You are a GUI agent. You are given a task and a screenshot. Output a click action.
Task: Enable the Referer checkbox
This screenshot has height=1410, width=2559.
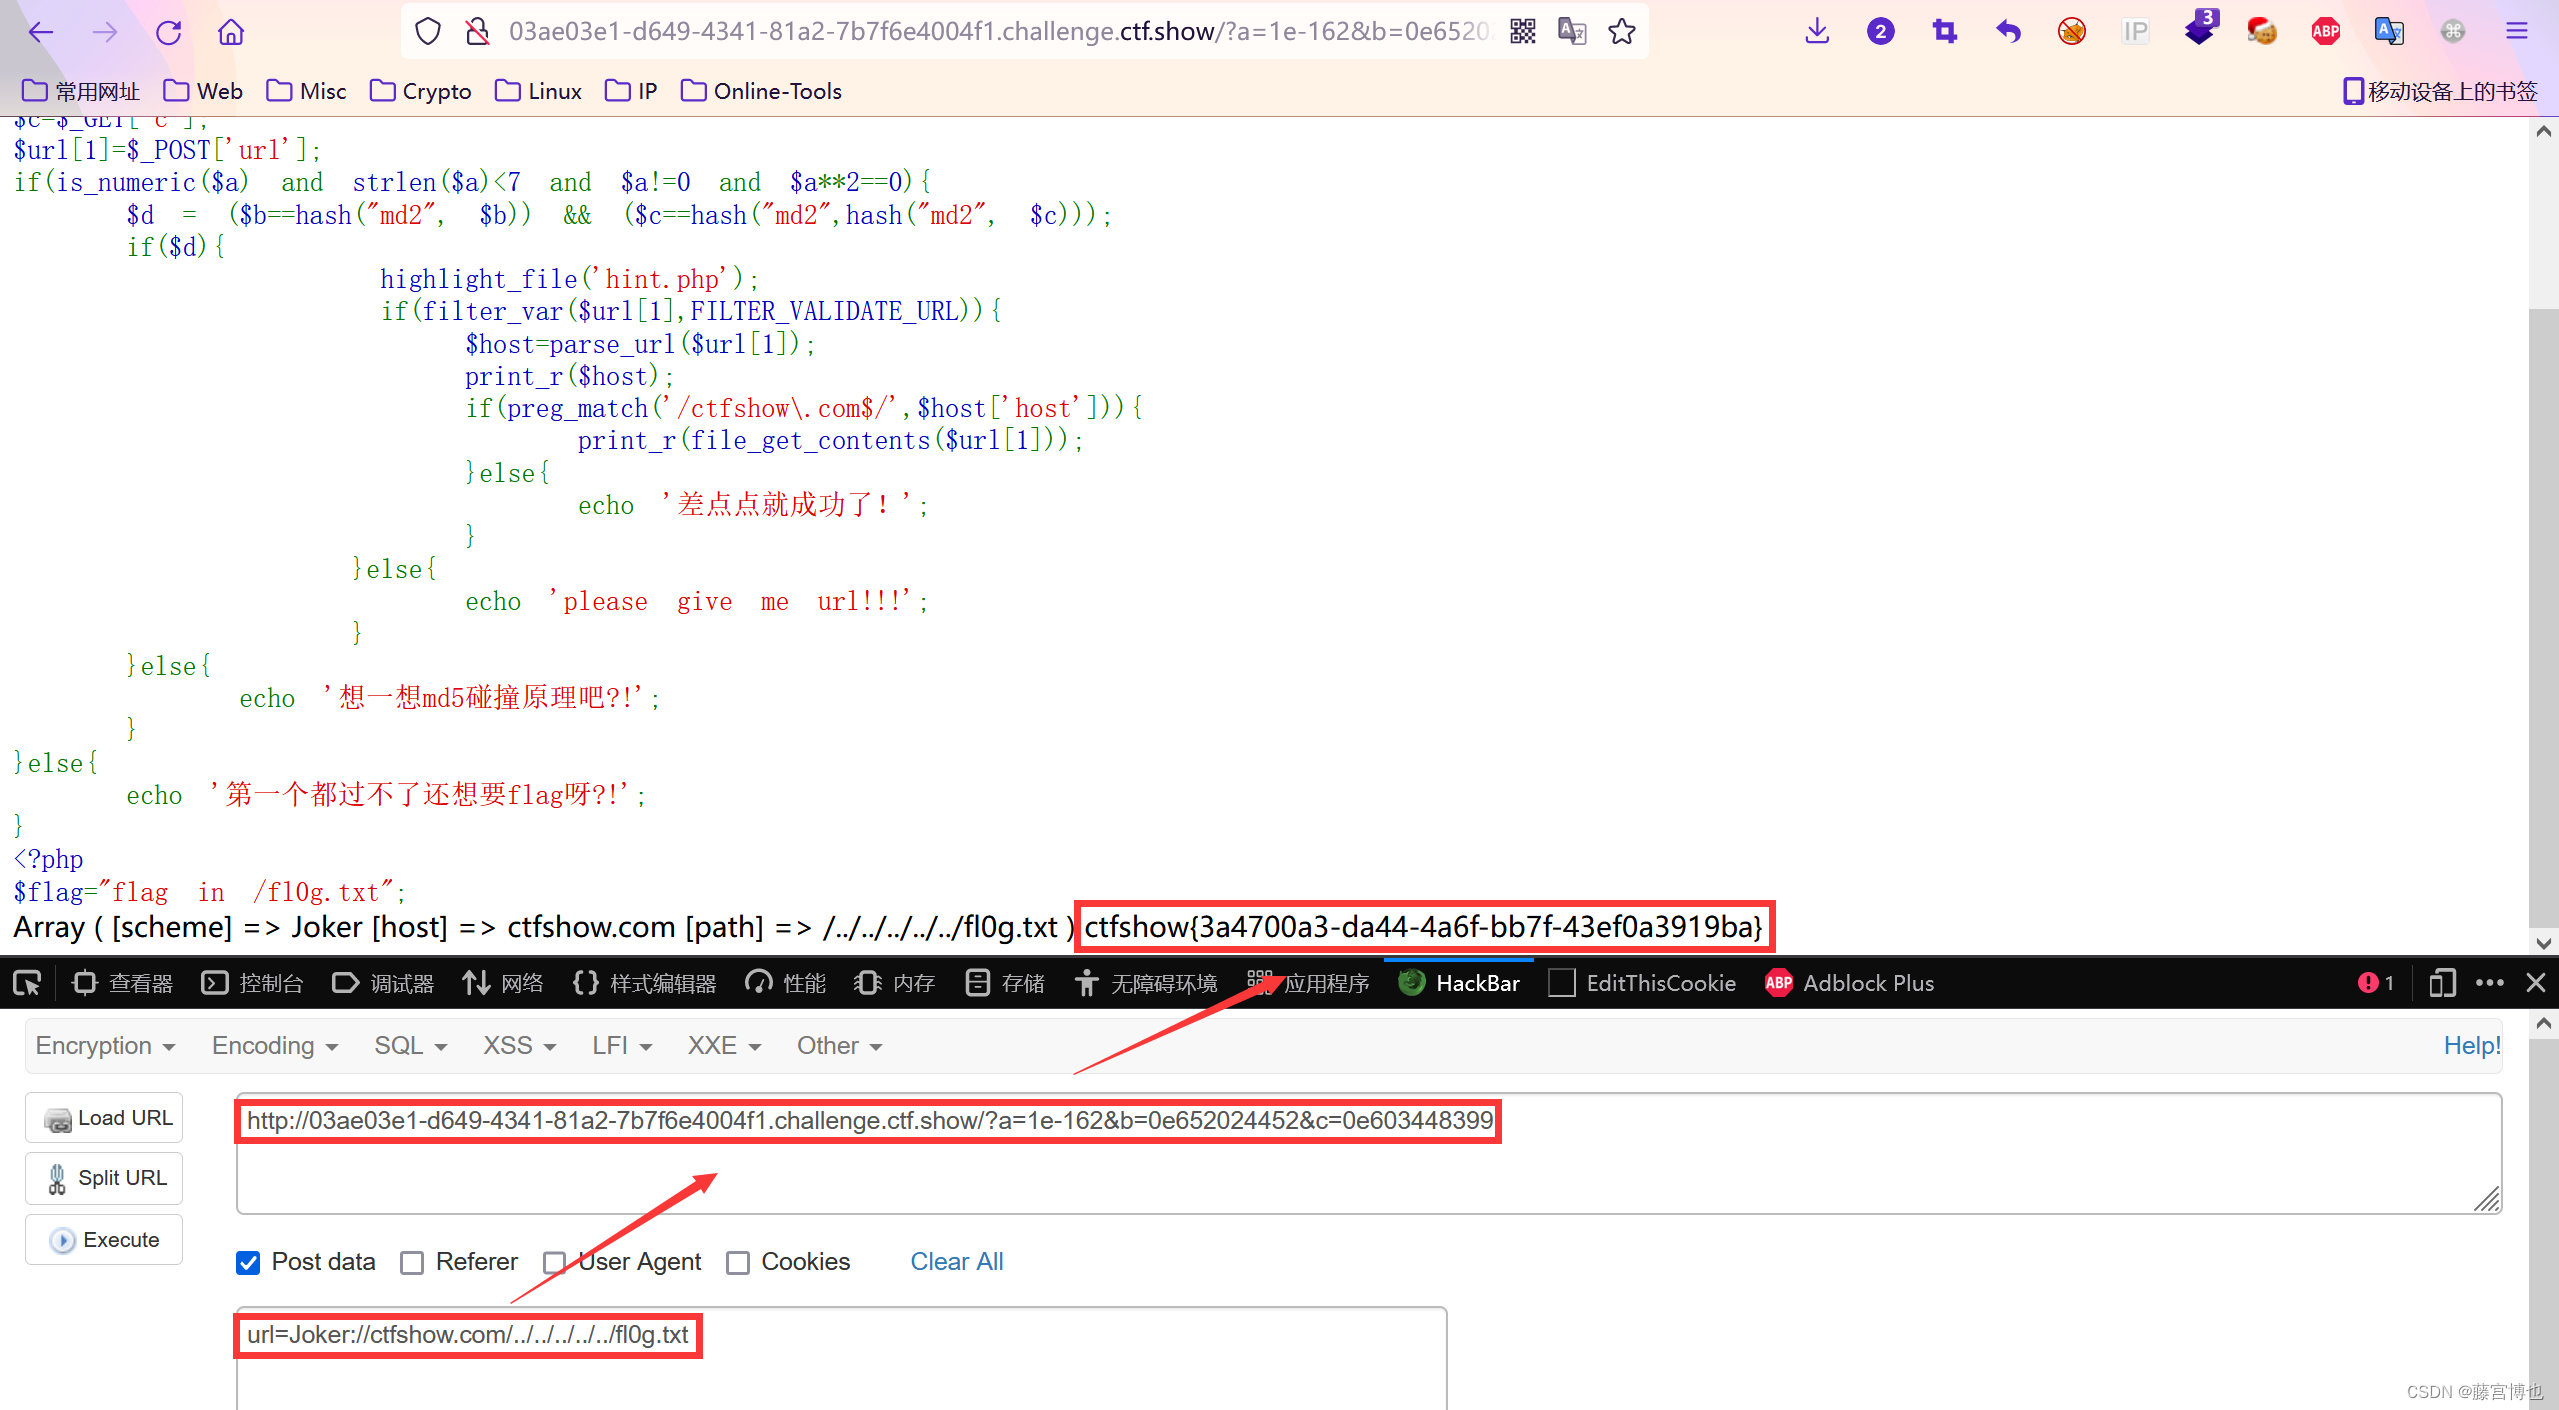[412, 1263]
